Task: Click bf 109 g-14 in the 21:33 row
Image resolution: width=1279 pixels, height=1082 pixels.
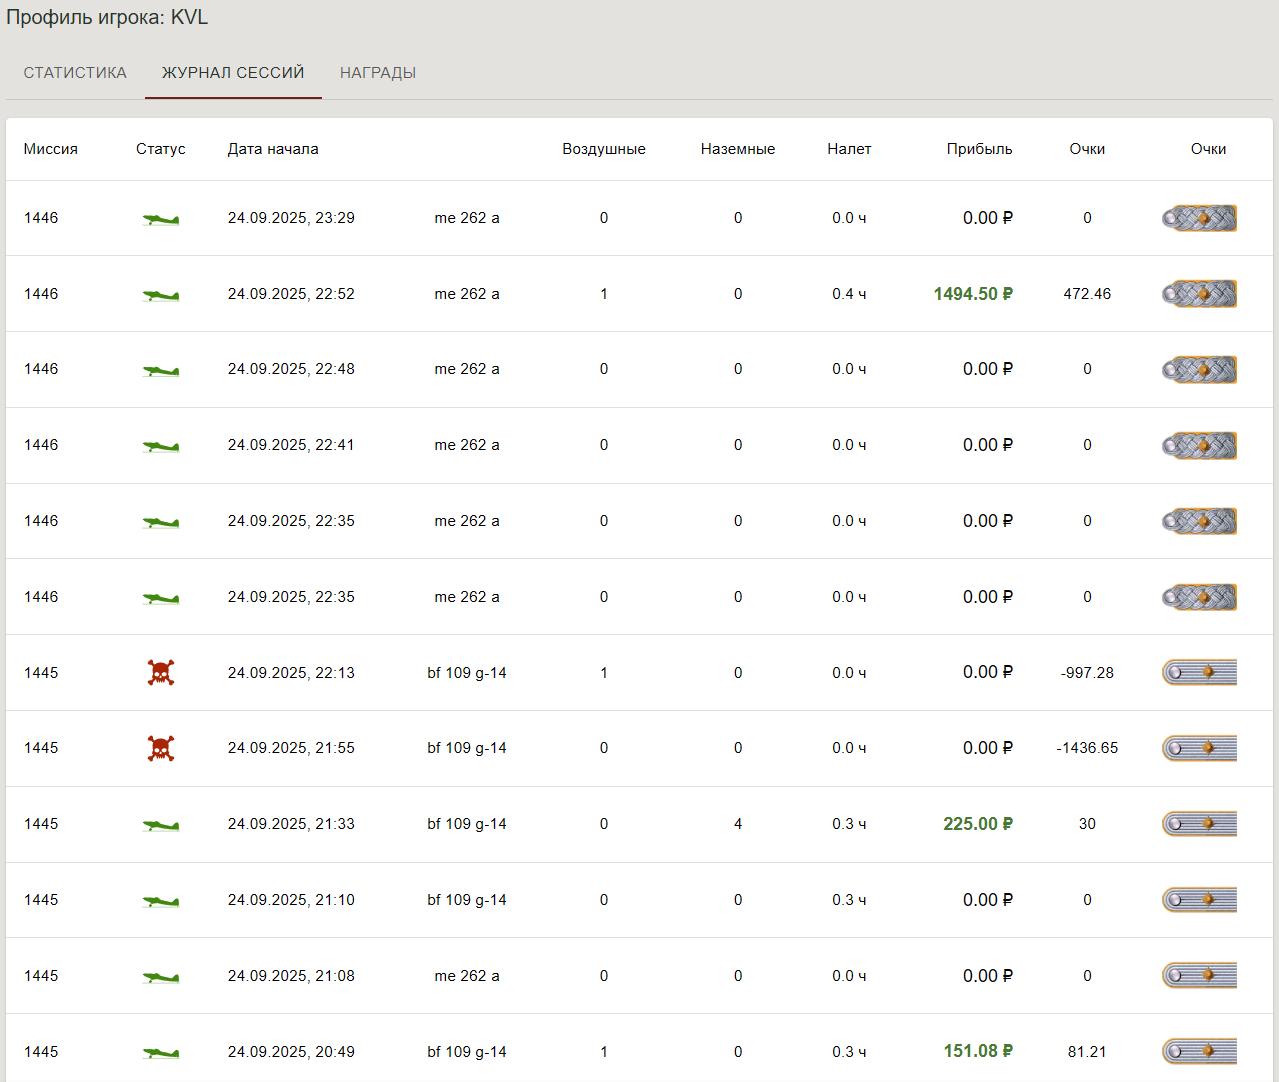Action: coord(467,824)
